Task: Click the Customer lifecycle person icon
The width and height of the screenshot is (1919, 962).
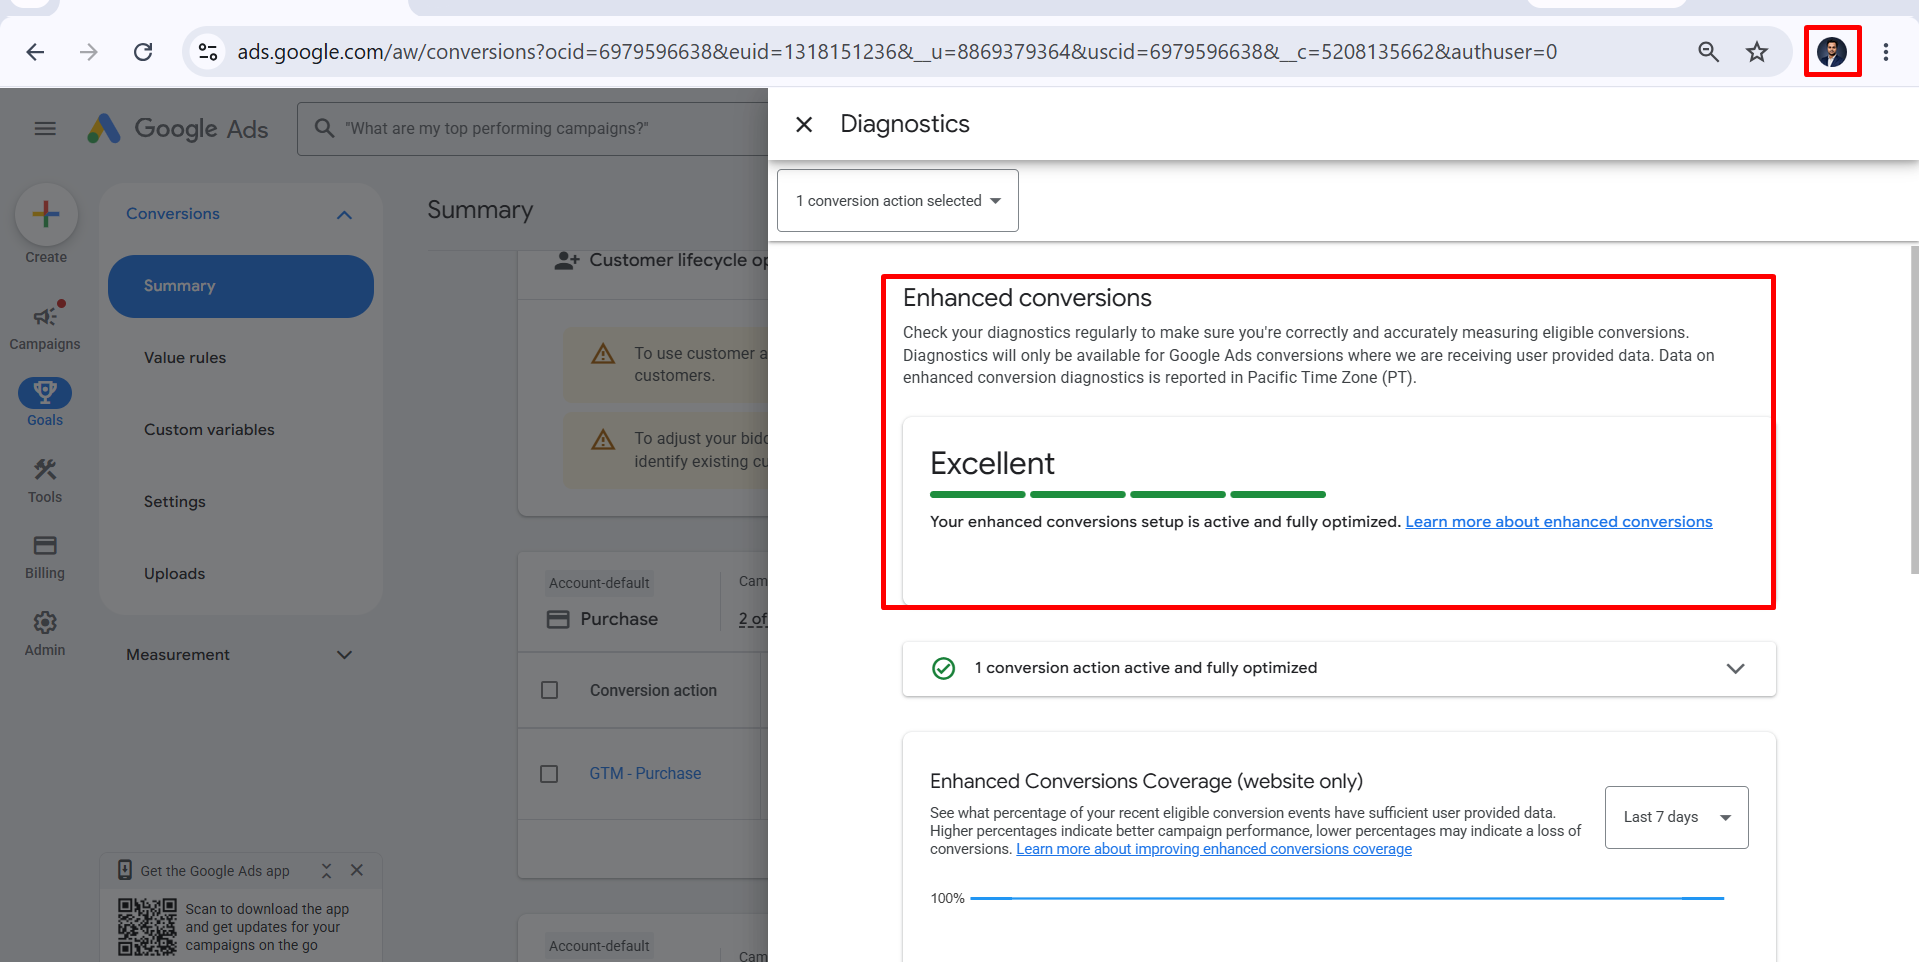Action: click(567, 260)
